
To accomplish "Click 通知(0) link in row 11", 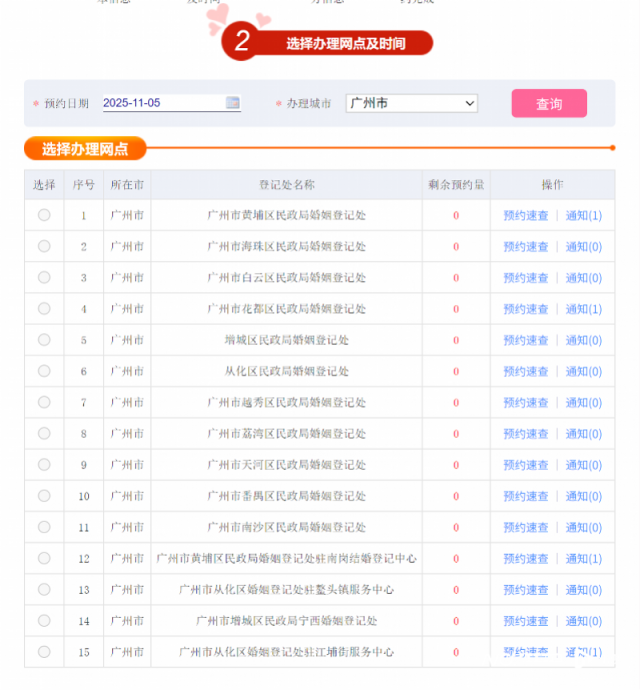I will click(583, 528).
